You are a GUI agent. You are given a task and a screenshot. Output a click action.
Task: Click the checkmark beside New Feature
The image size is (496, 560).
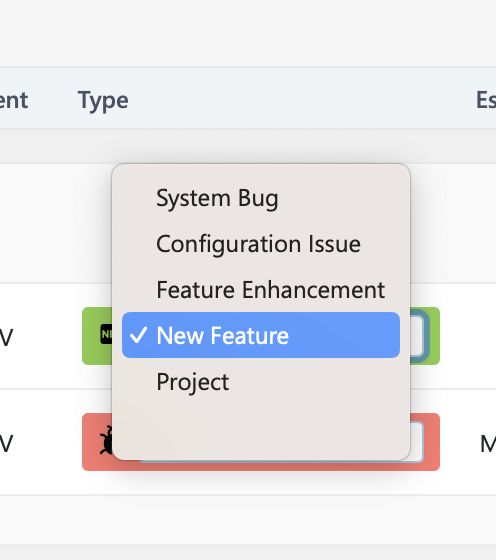pos(138,335)
